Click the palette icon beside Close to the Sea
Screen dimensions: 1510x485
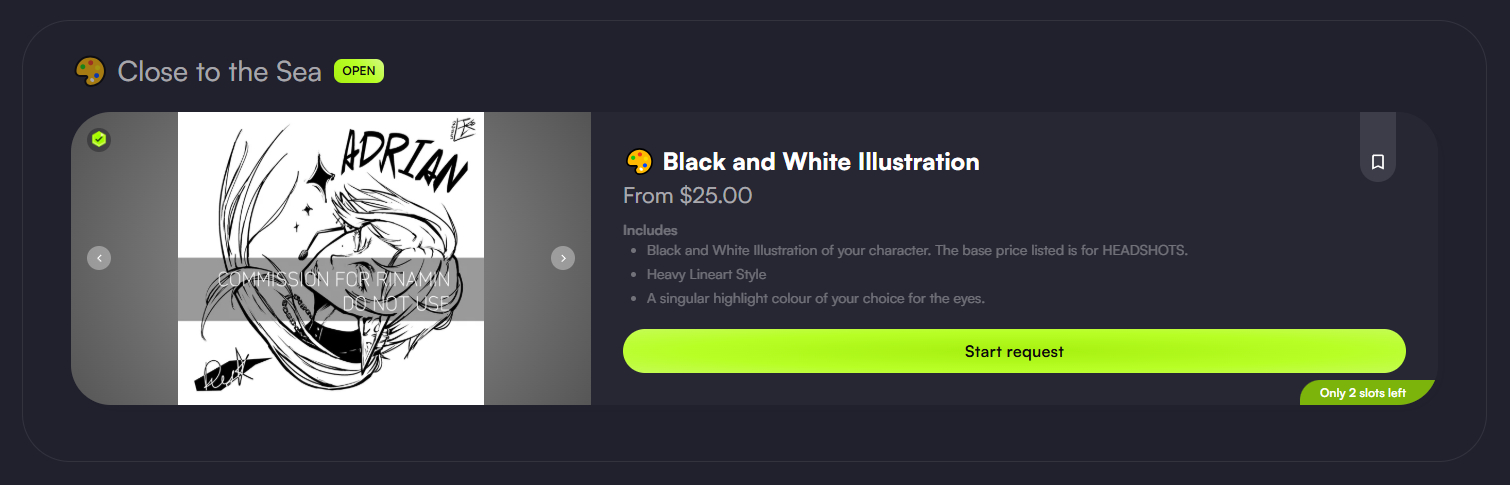[x=90, y=71]
